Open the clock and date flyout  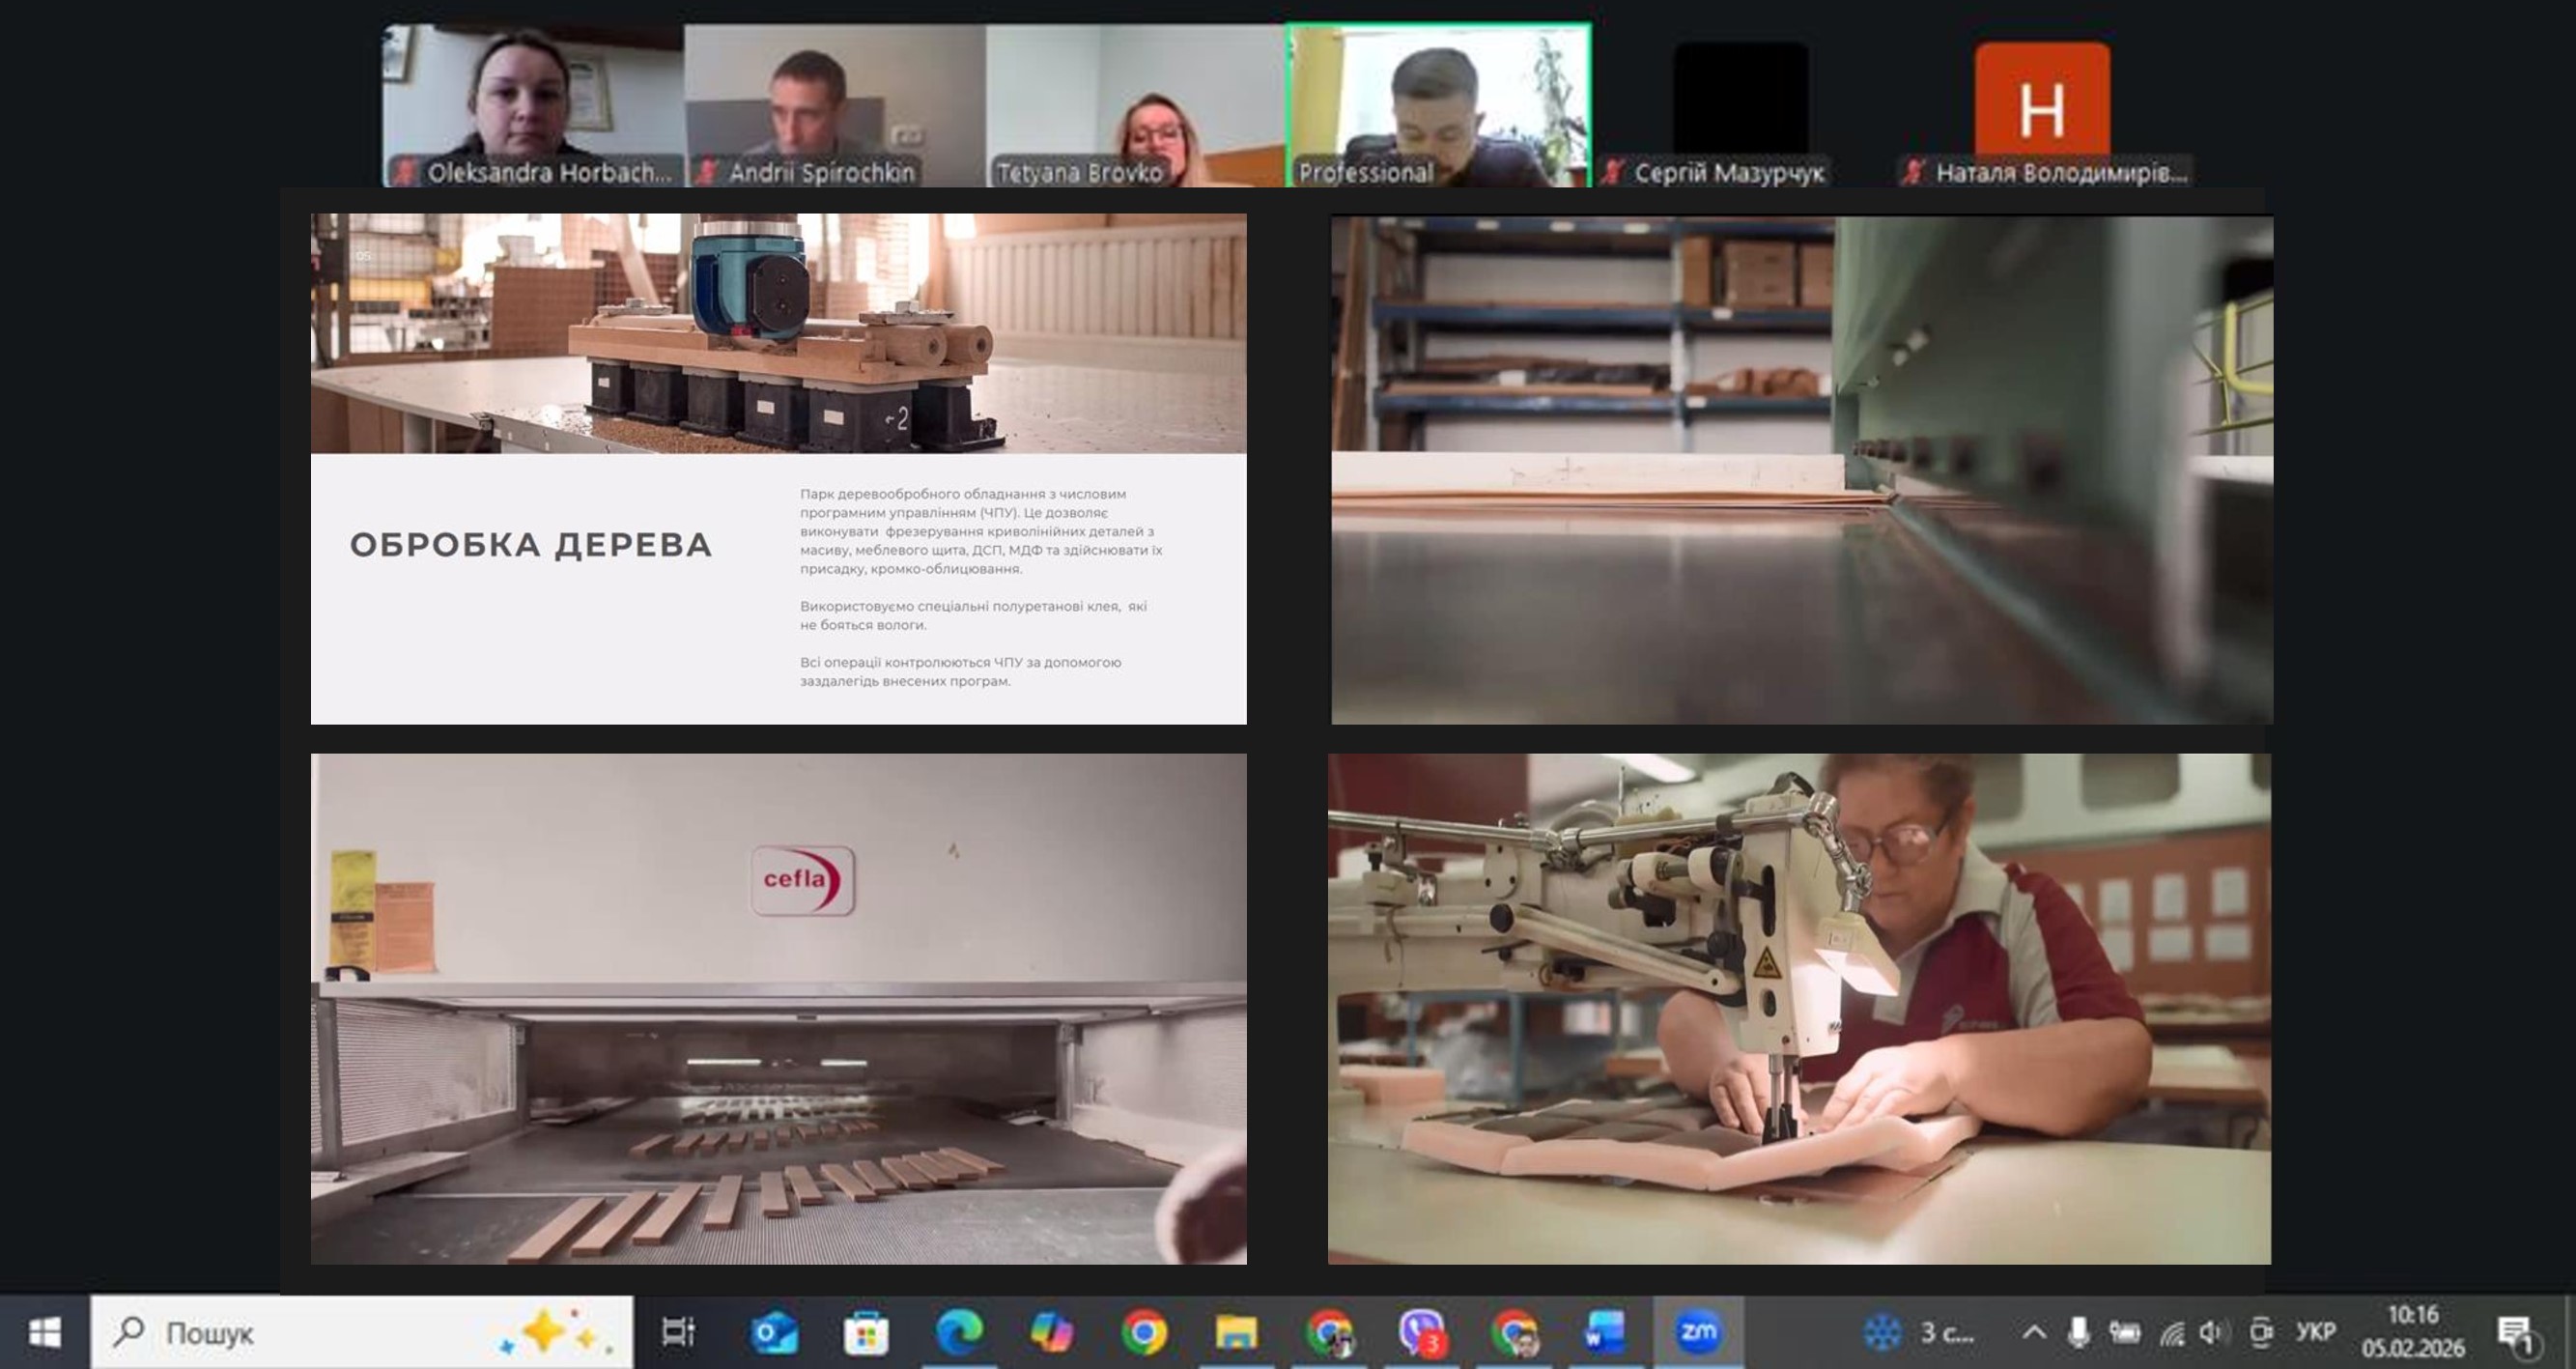click(2412, 1332)
